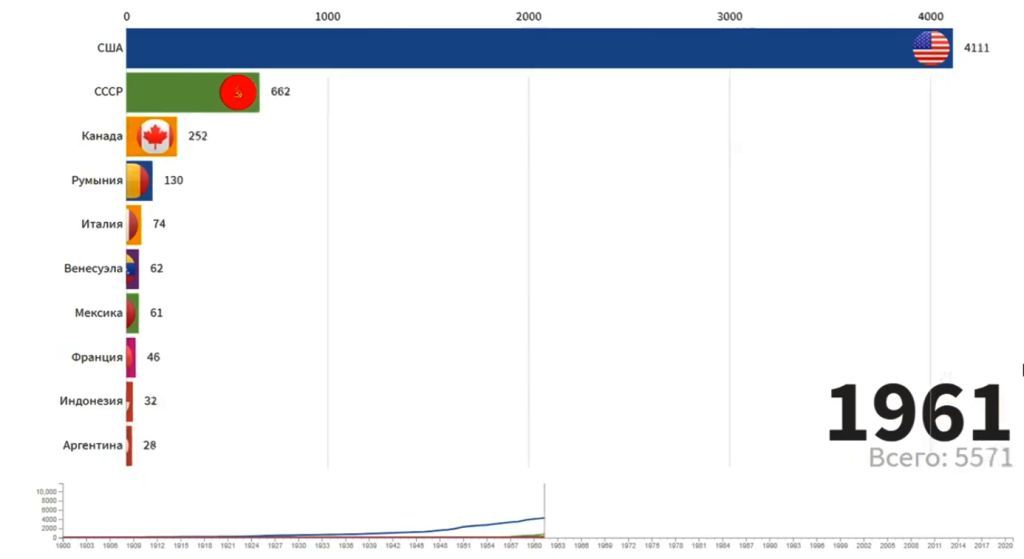Click the Italy flag icon
This screenshot has height=559, width=1024.
(133, 225)
